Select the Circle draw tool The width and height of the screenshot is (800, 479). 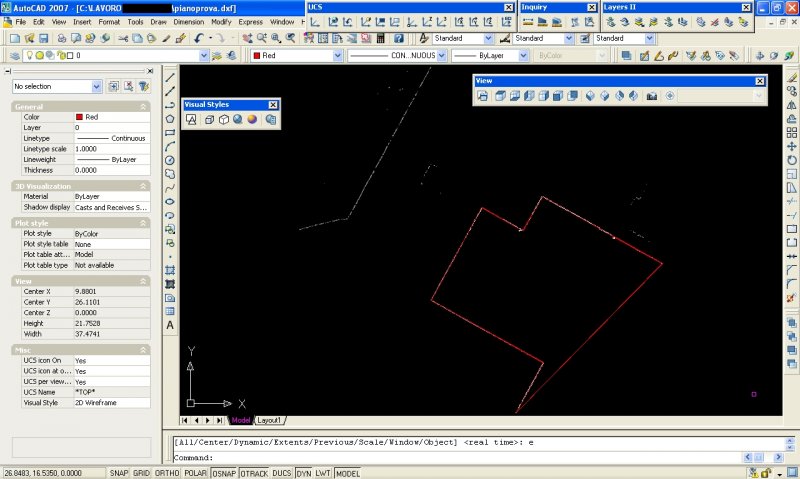click(170, 160)
